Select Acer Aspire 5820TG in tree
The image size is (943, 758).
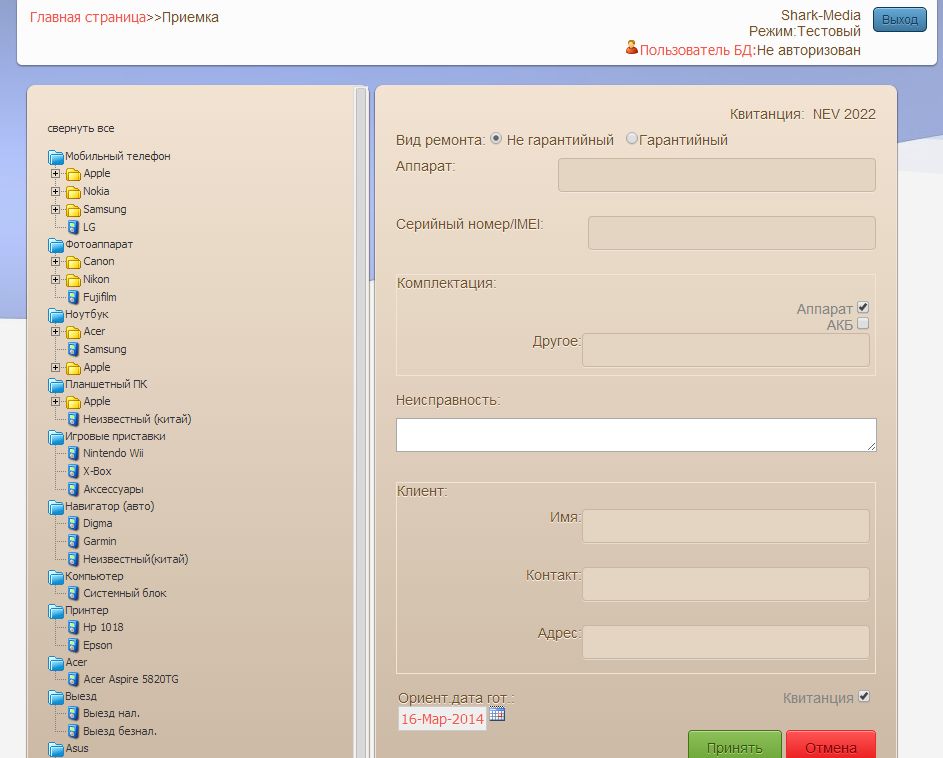coord(131,679)
